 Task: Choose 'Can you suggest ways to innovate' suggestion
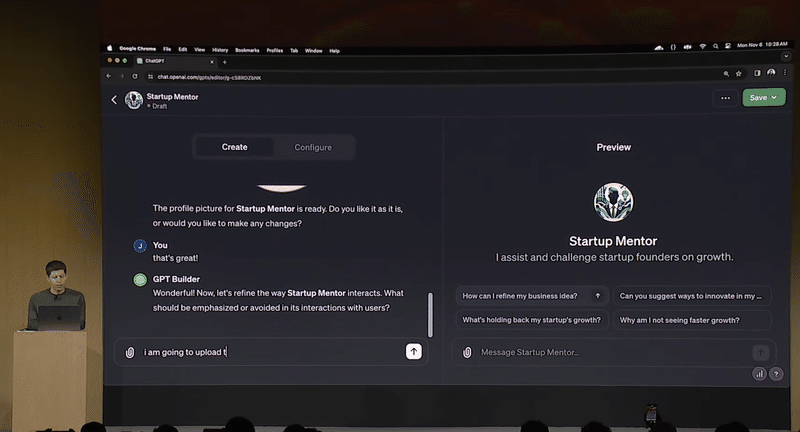[x=691, y=296]
